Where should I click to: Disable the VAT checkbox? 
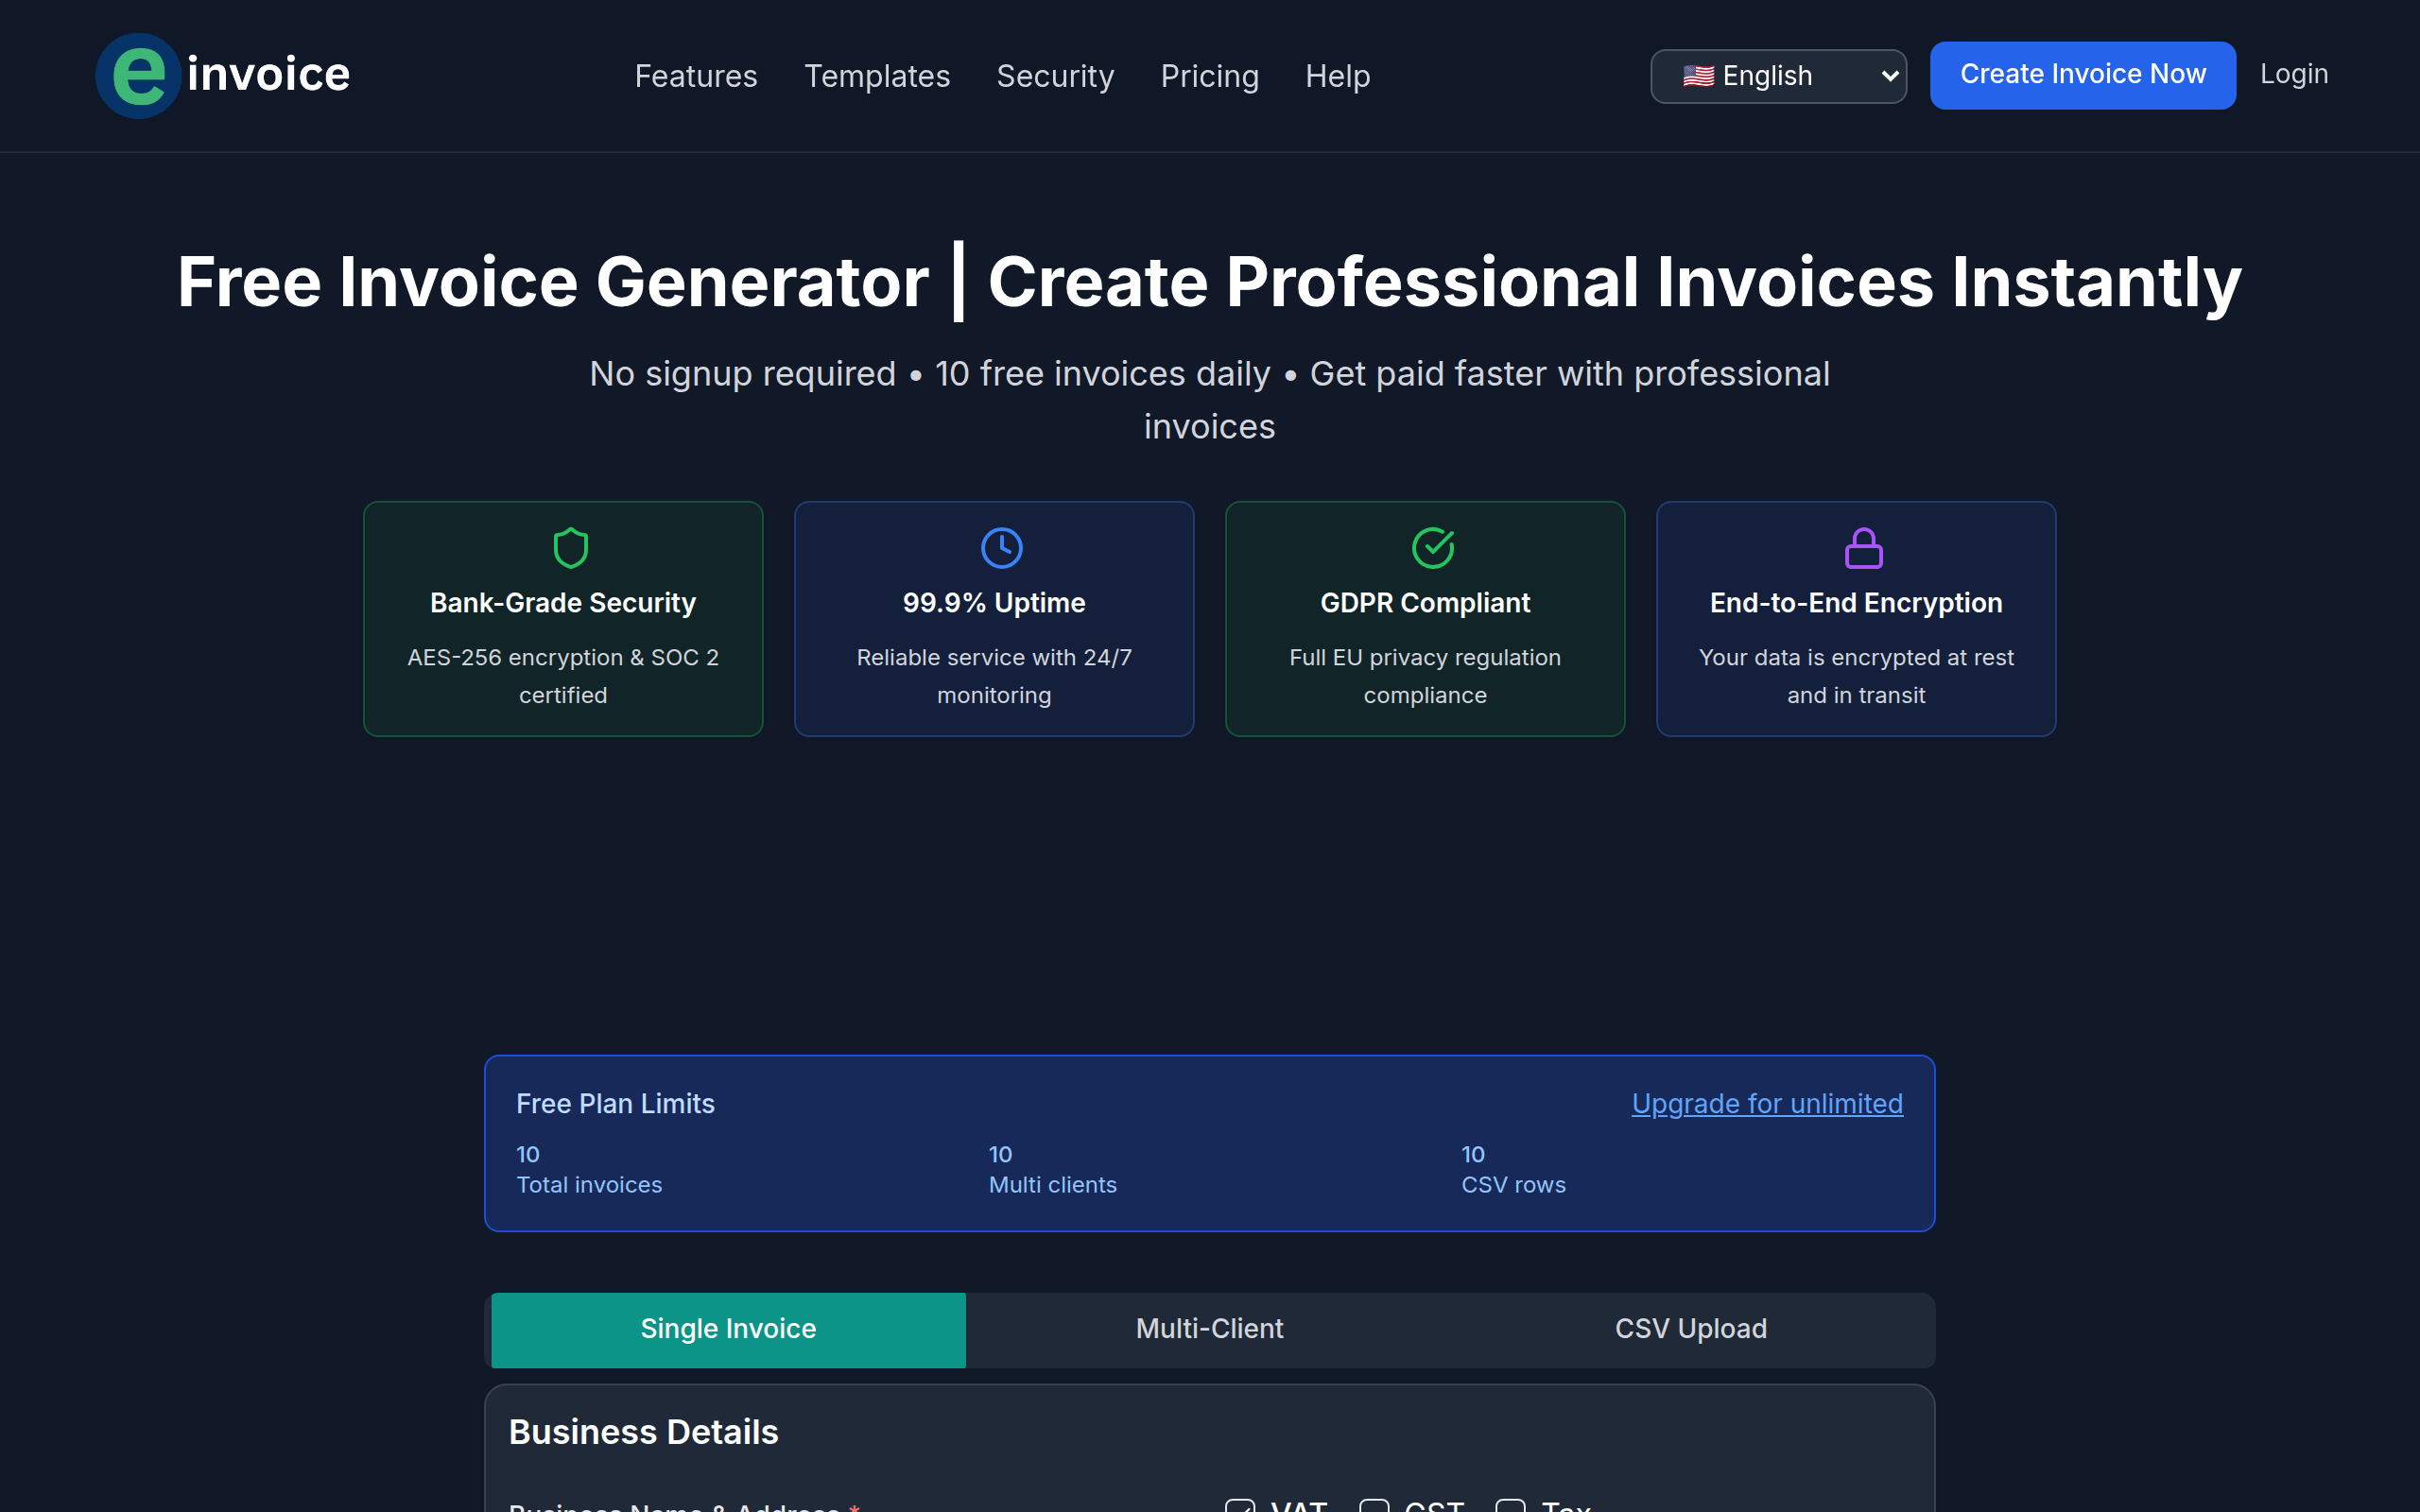(x=1240, y=1506)
